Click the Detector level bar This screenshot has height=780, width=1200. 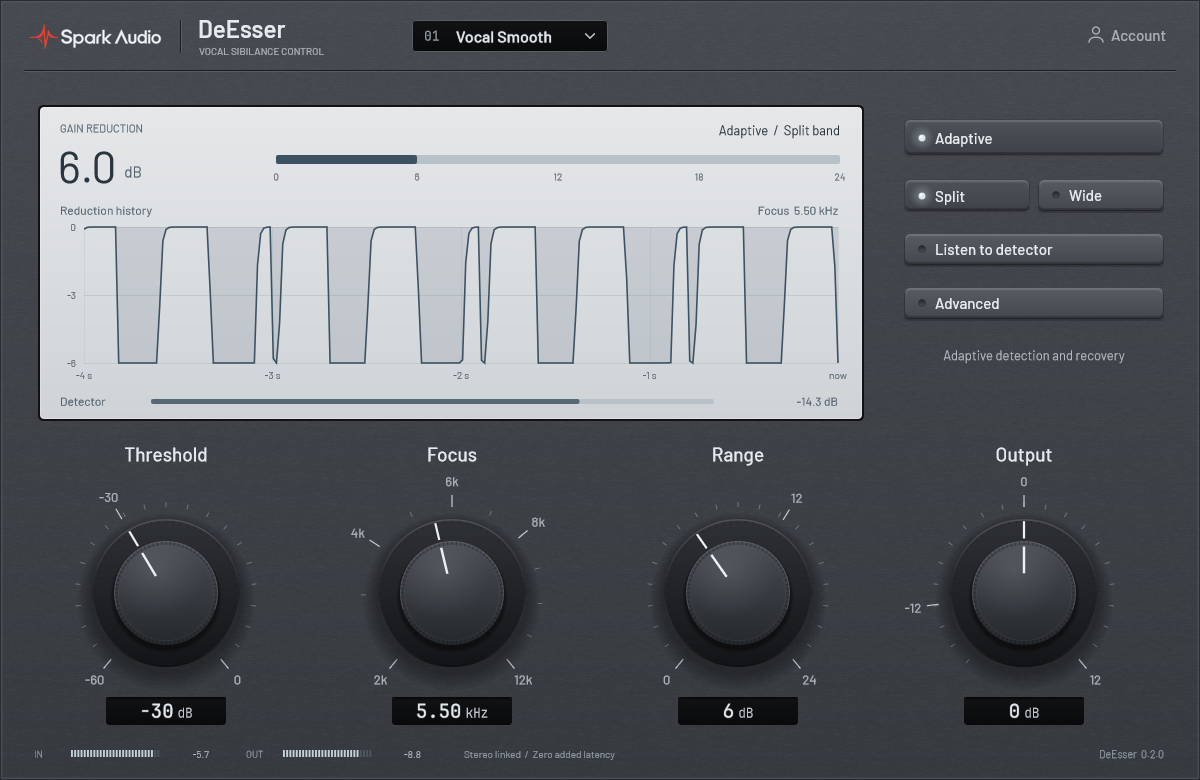click(x=432, y=401)
